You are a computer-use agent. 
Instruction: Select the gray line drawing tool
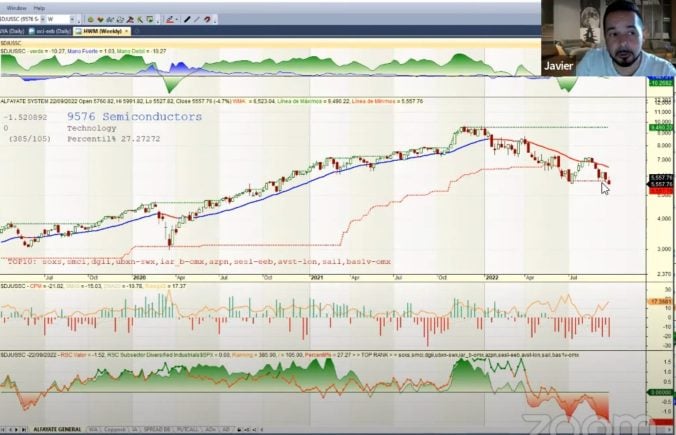pos(197,19)
